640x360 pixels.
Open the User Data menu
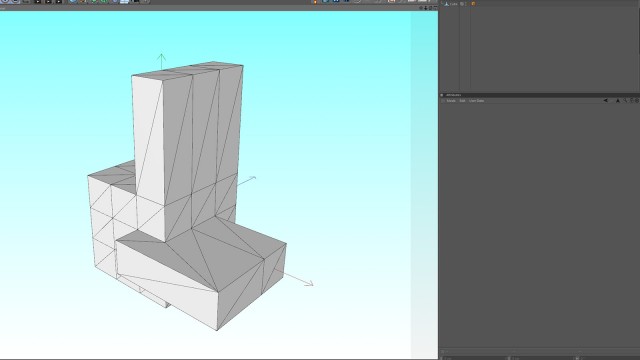tap(476, 101)
